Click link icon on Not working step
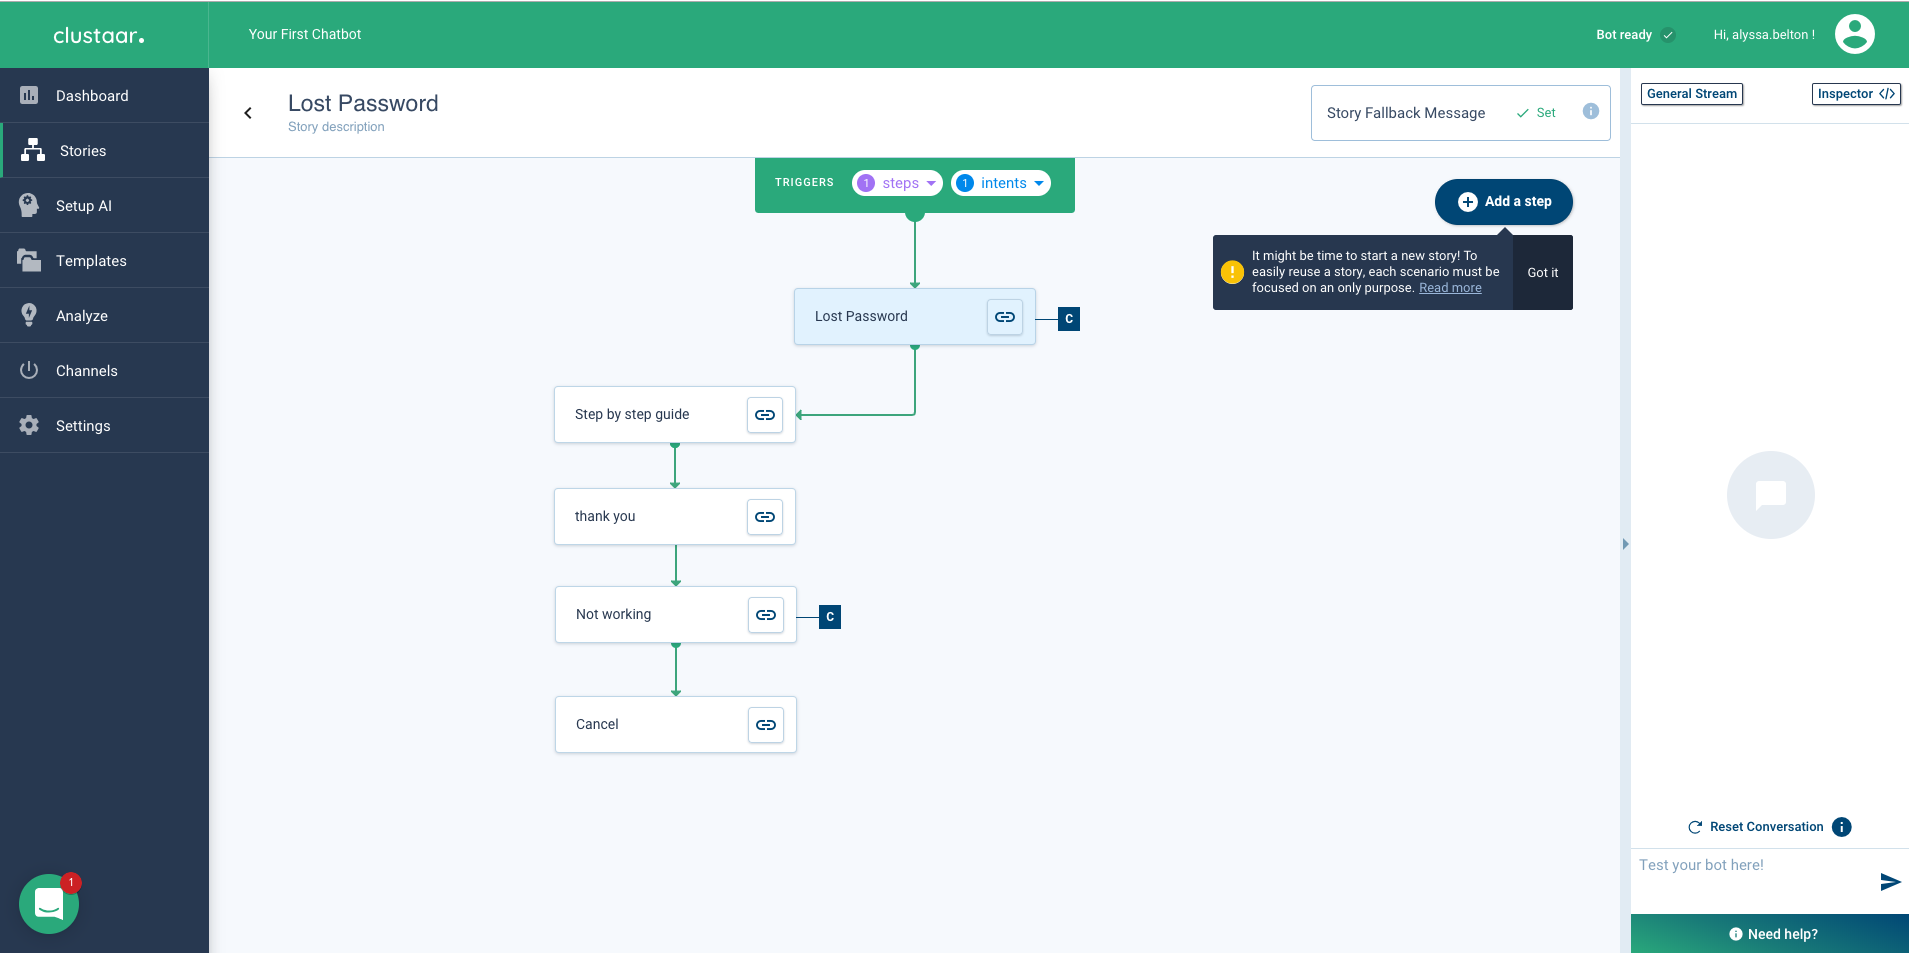 pyautogui.click(x=766, y=615)
